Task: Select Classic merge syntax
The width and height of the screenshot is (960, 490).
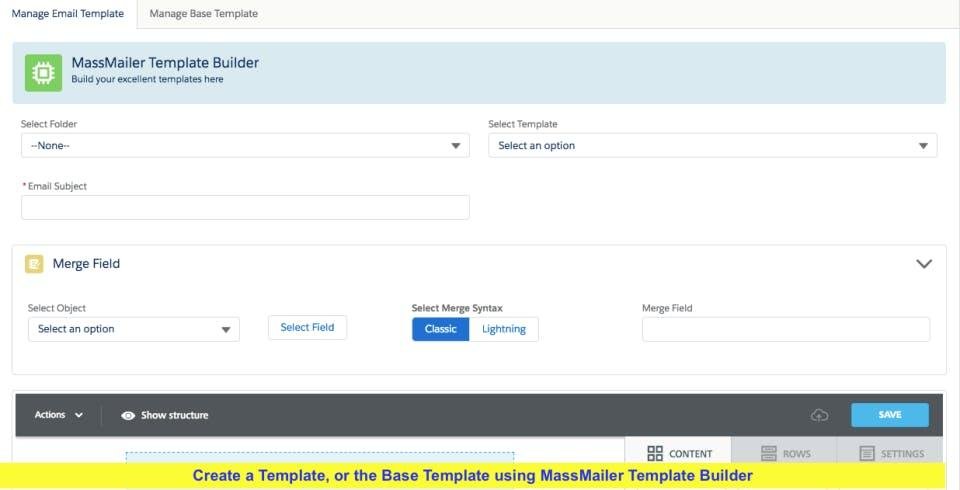Action: [440, 329]
